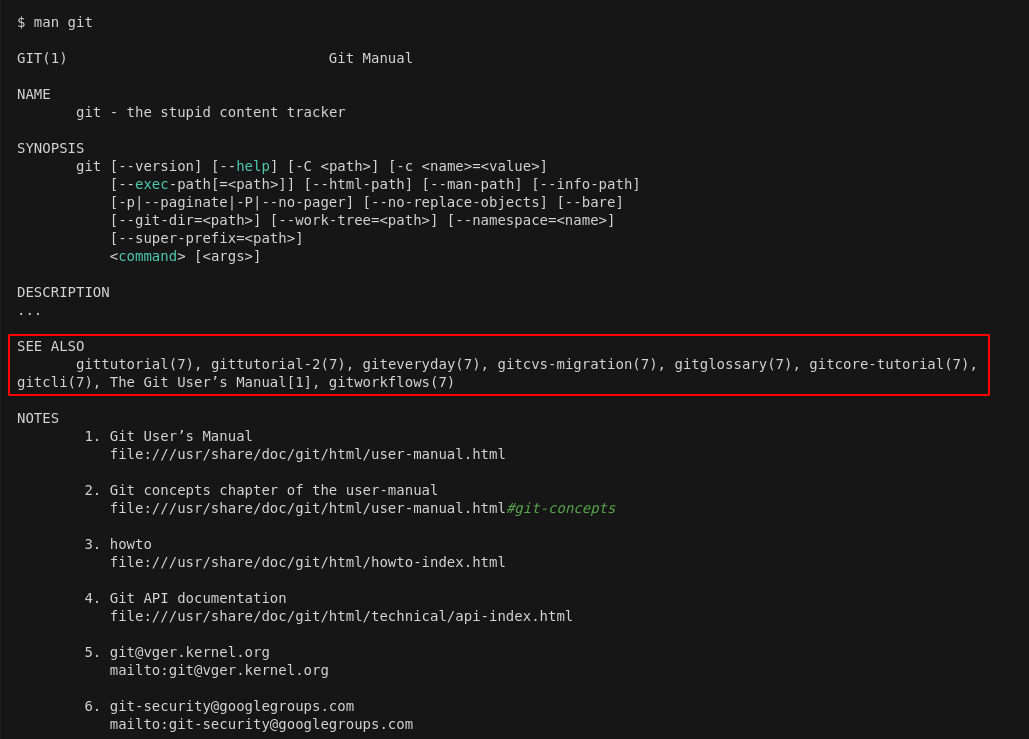This screenshot has width=1029, height=739.
Task: Click the highlighted 'exec' word in synopsis
Action: click(152, 184)
